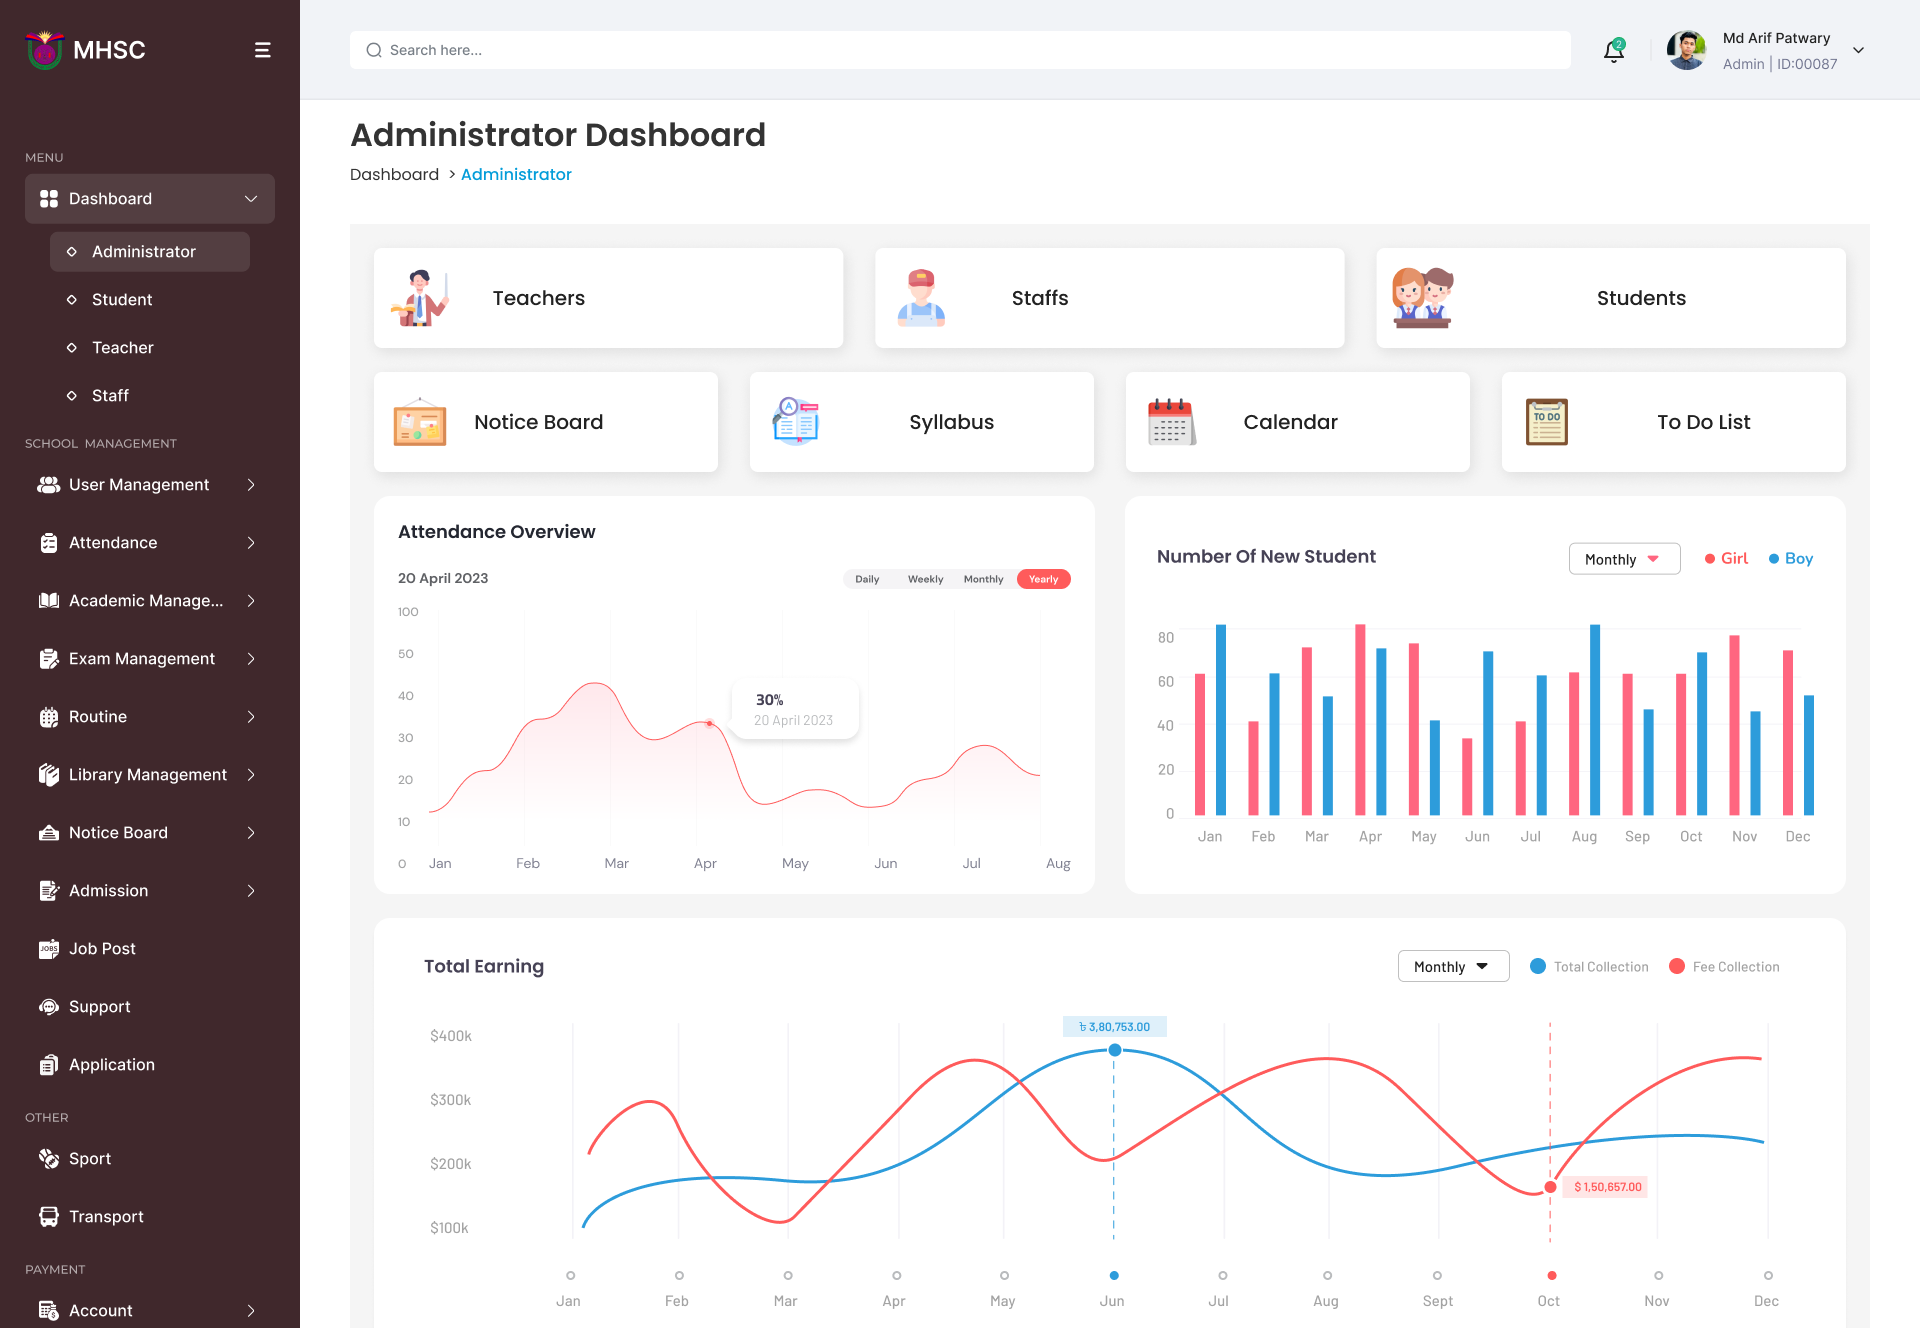1920x1328 pixels.
Task: Select the Transport icon in sidebar
Action: (49, 1216)
